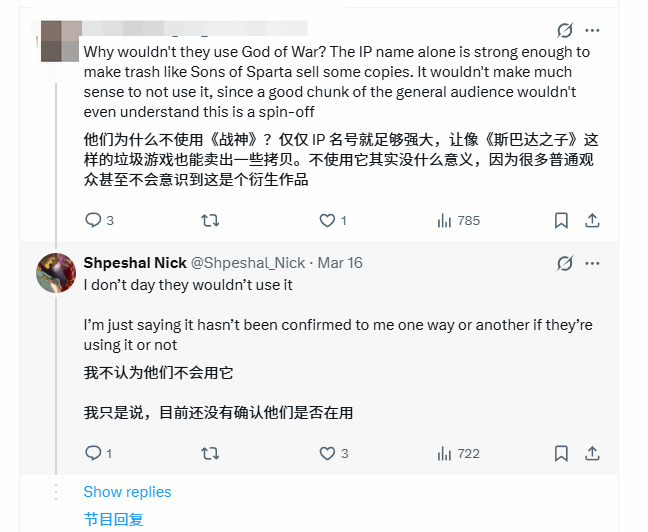Reply to the God of War tweet
The height and width of the screenshot is (532, 648).
tap(93, 220)
